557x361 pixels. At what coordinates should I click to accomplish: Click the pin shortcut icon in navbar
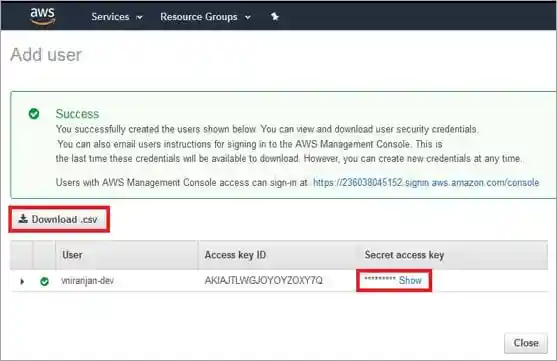coord(275,16)
